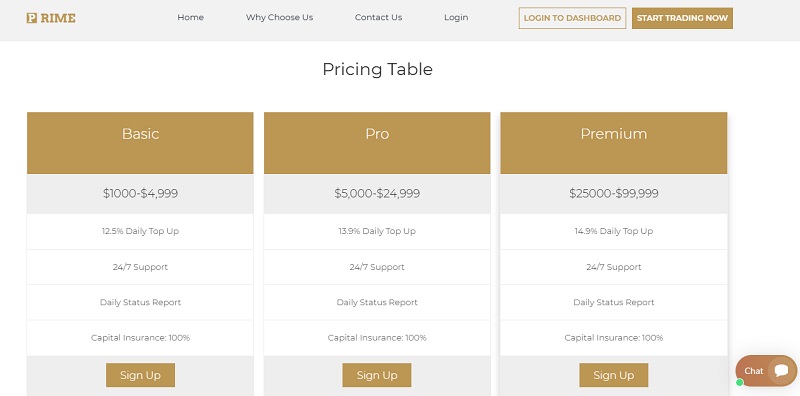Select Login in the navigation bar

coord(456,17)
